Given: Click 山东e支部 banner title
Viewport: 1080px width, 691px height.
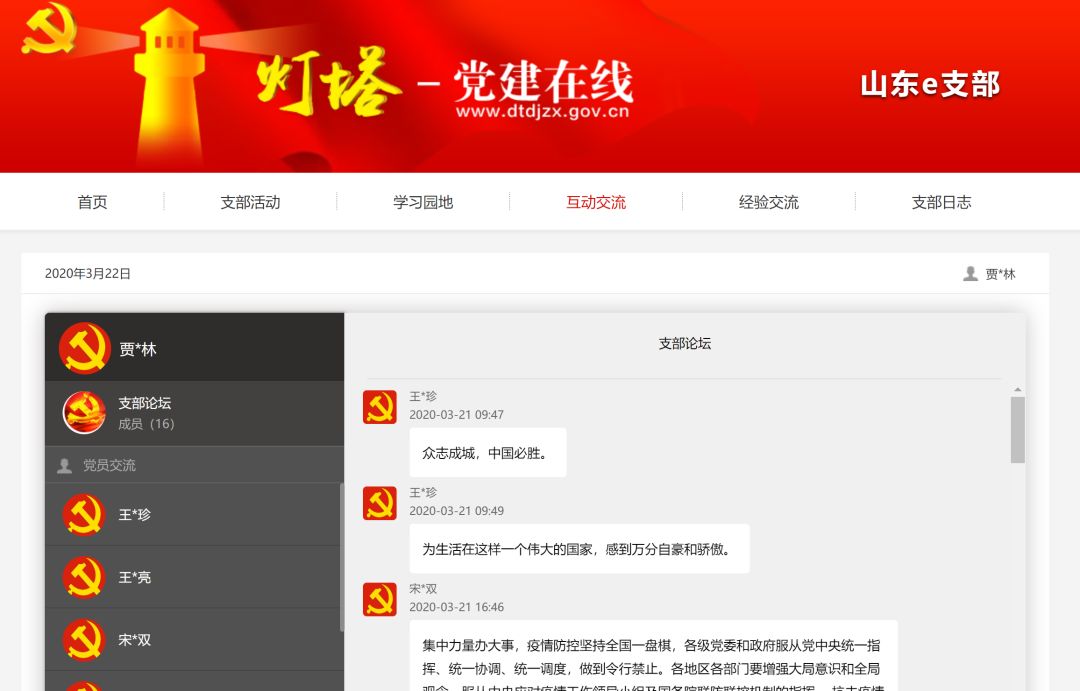Looking at the screenshot, I should tap(930, 84).
